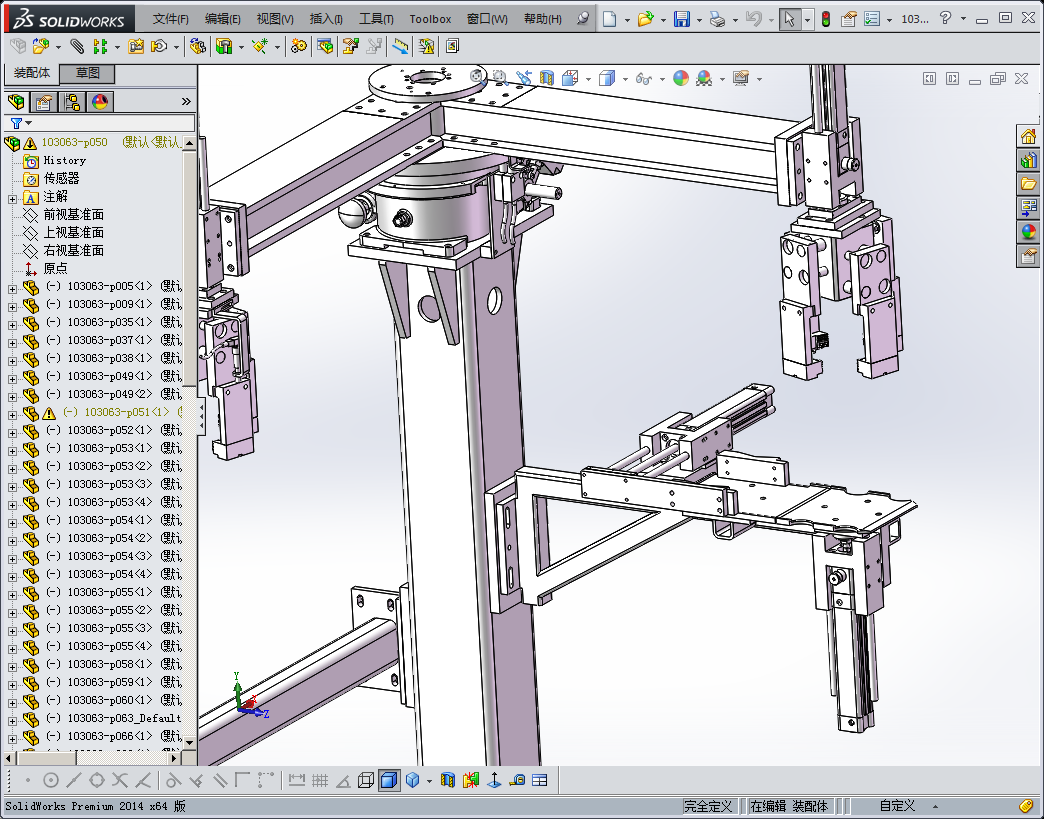Click the Smart Fasteners icon
Viewport: 1044px width, 819px height.
click(136, 46)
